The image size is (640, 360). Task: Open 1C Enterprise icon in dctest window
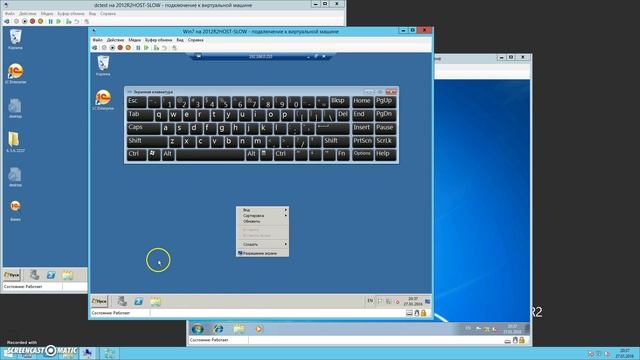(x=16, y=73)
